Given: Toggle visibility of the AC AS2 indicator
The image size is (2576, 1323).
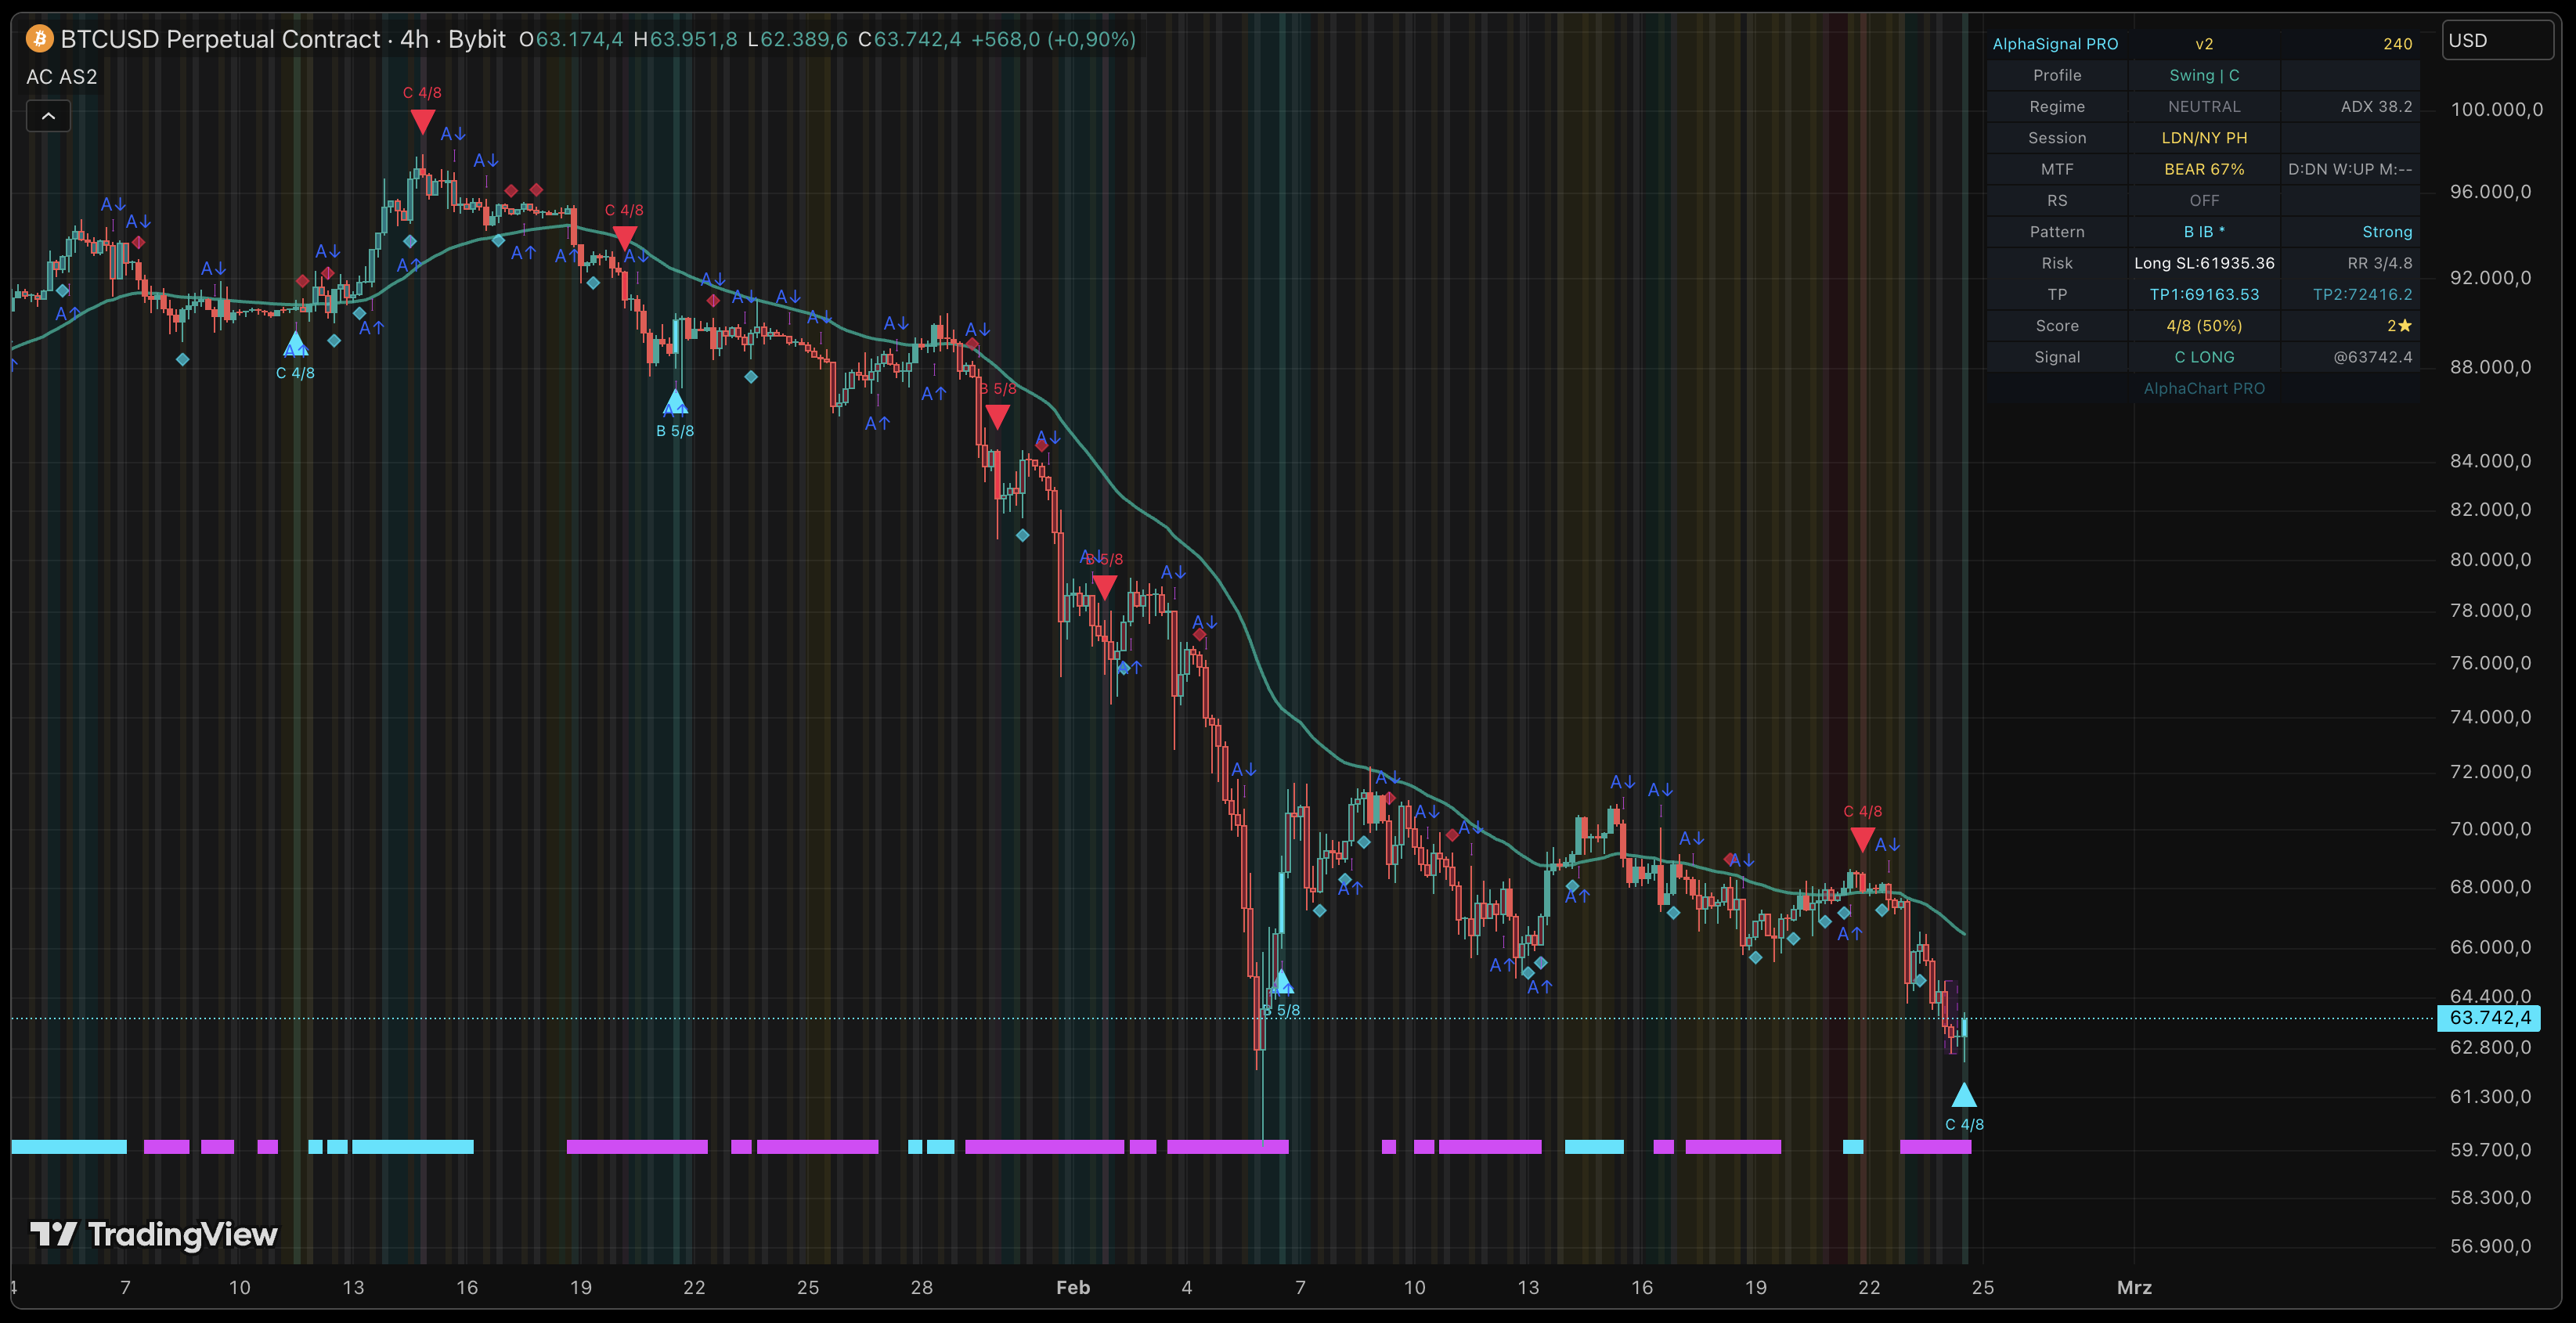Looking at the screenshot, I should pyautogui.click(x=61, y=76).
